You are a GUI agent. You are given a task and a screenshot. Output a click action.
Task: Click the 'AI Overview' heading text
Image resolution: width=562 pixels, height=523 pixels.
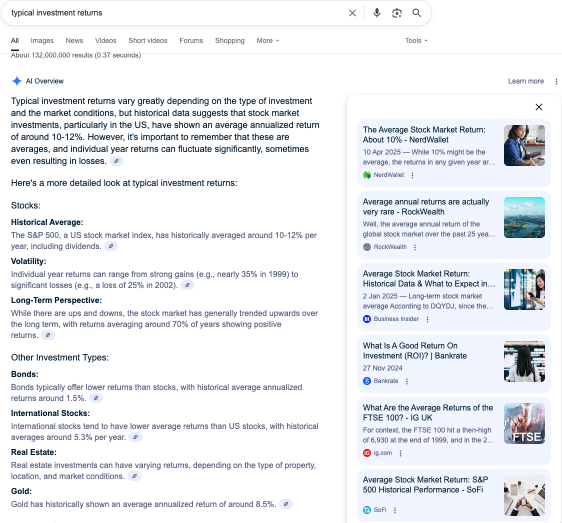(x=45, y=81)
